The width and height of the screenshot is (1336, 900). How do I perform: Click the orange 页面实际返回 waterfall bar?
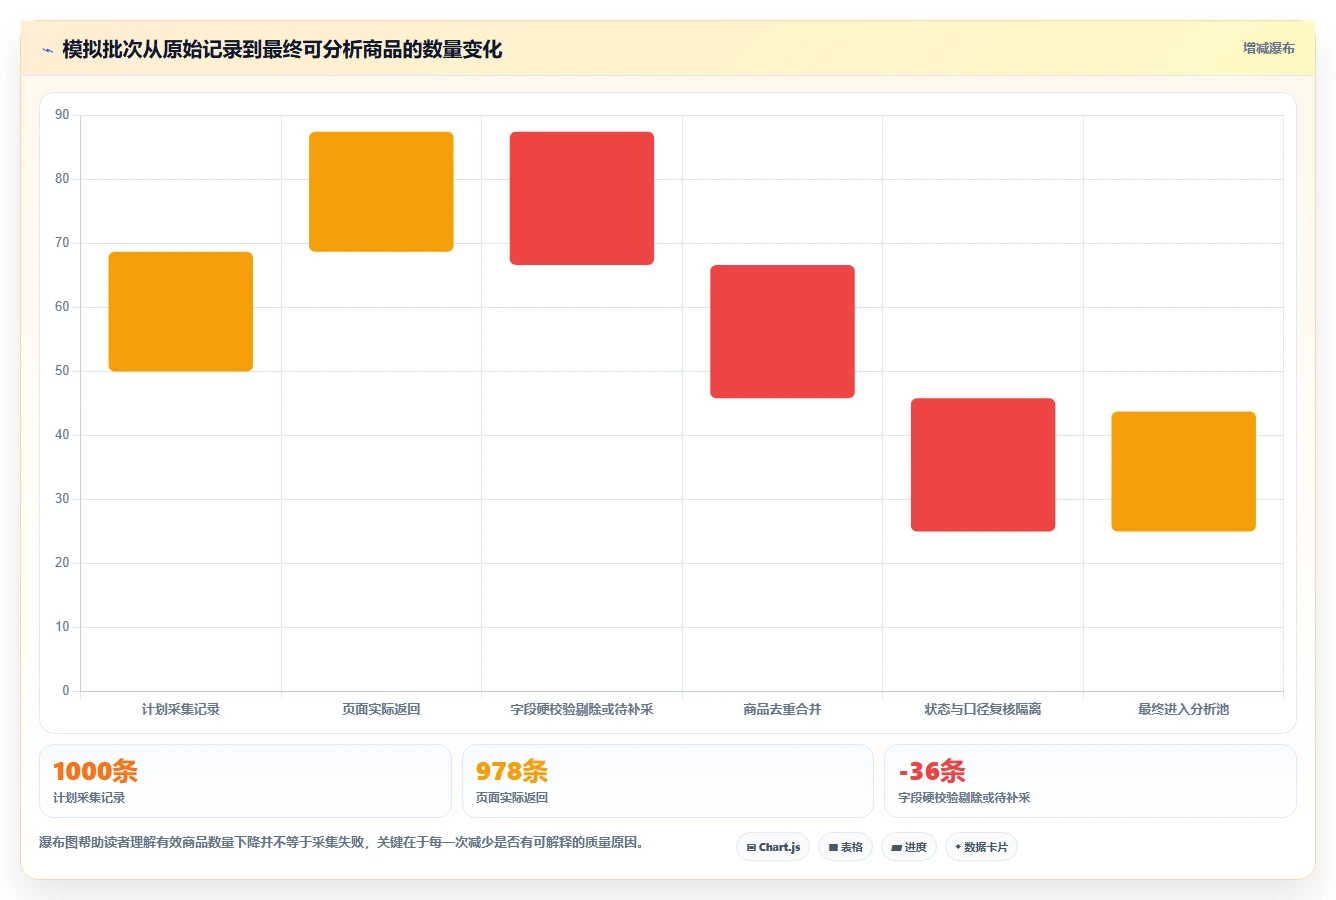pos(381,192)
